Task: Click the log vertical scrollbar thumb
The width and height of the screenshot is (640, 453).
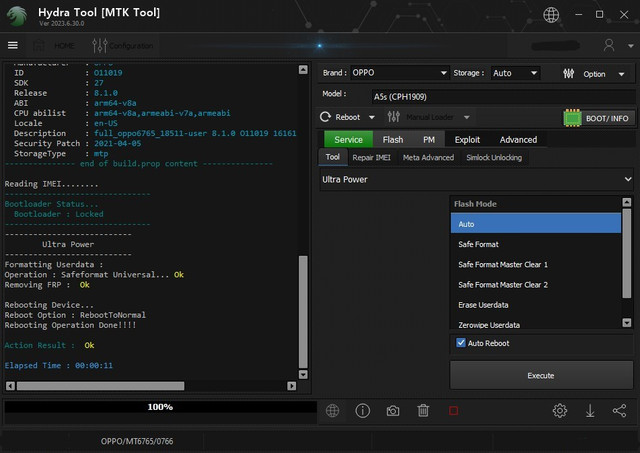Action: click(x=303, y=312)
